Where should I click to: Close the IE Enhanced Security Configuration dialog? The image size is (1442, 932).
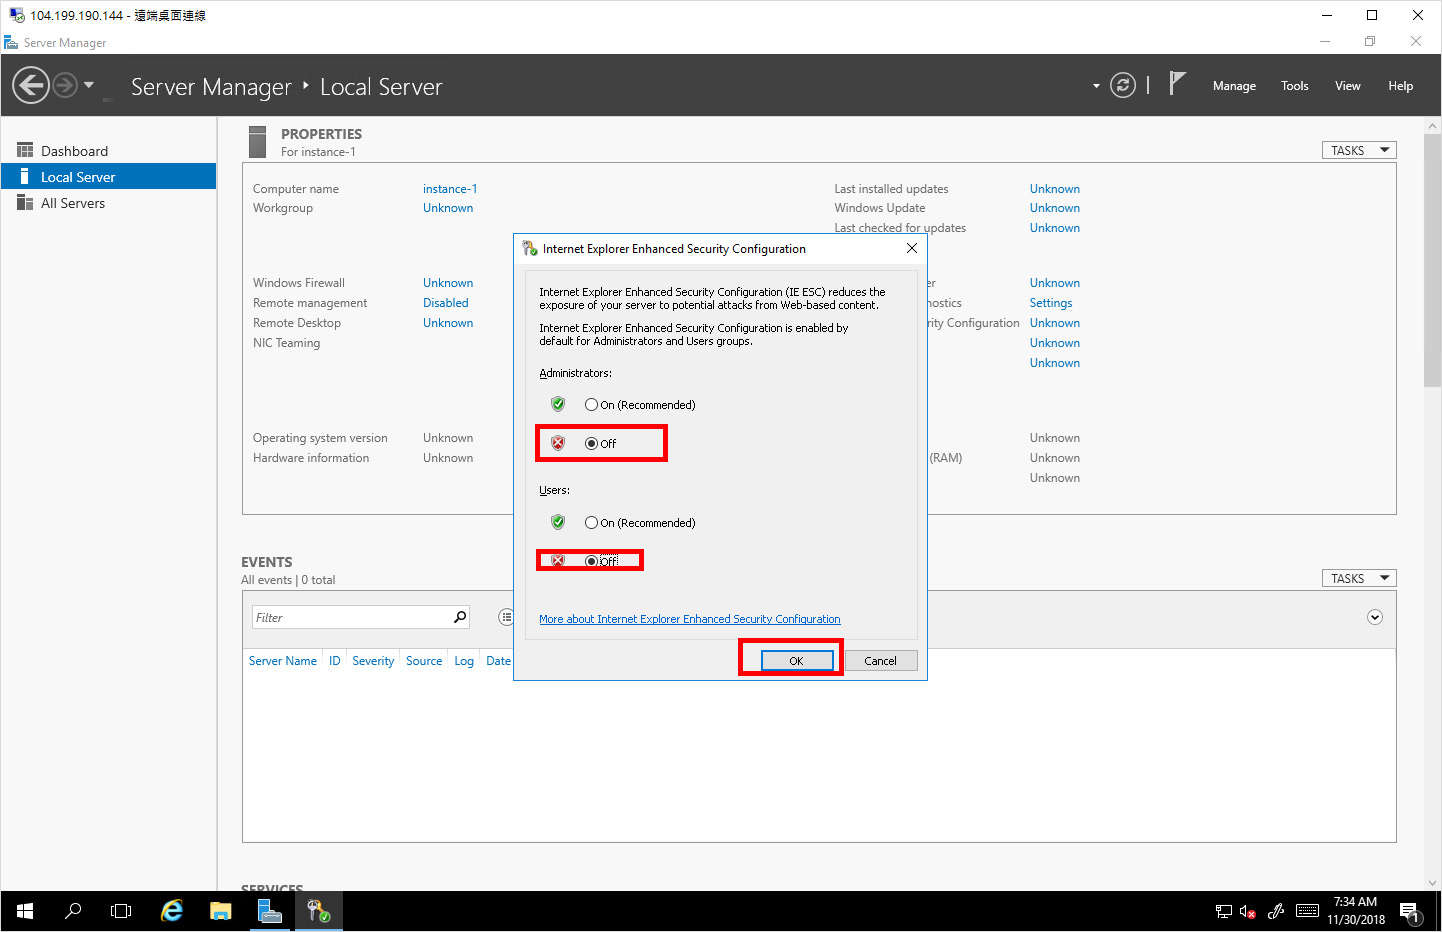pyautogui.click(x=911, y=248)
